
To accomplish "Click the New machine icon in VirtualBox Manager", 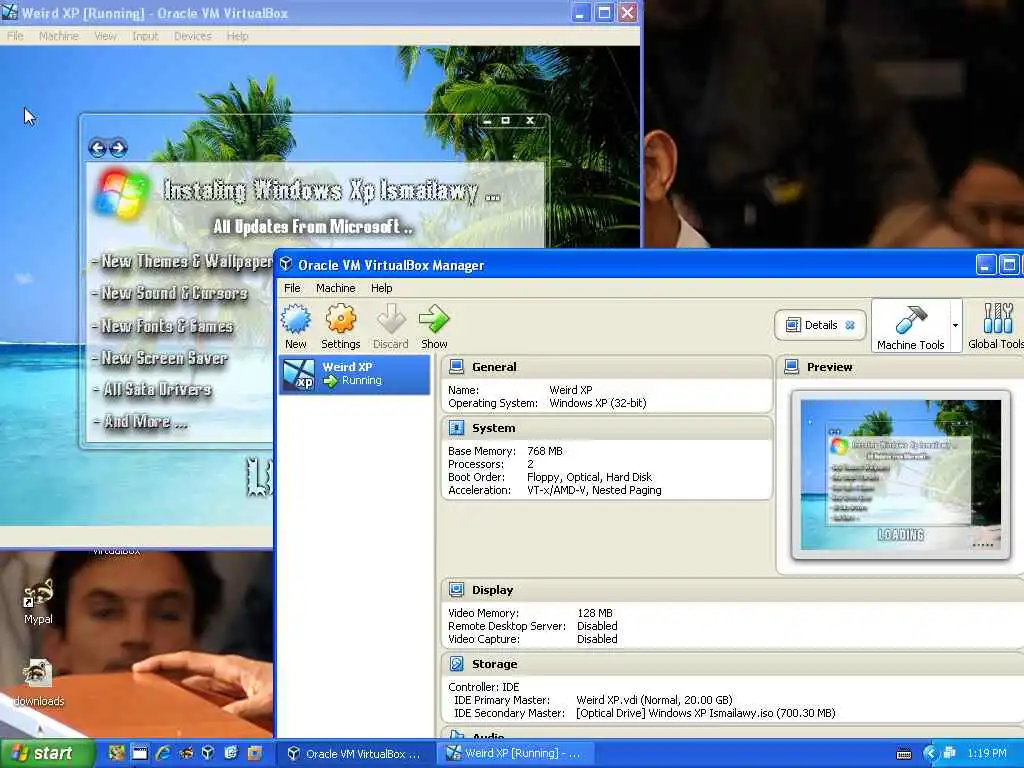I will pos(296,319).
